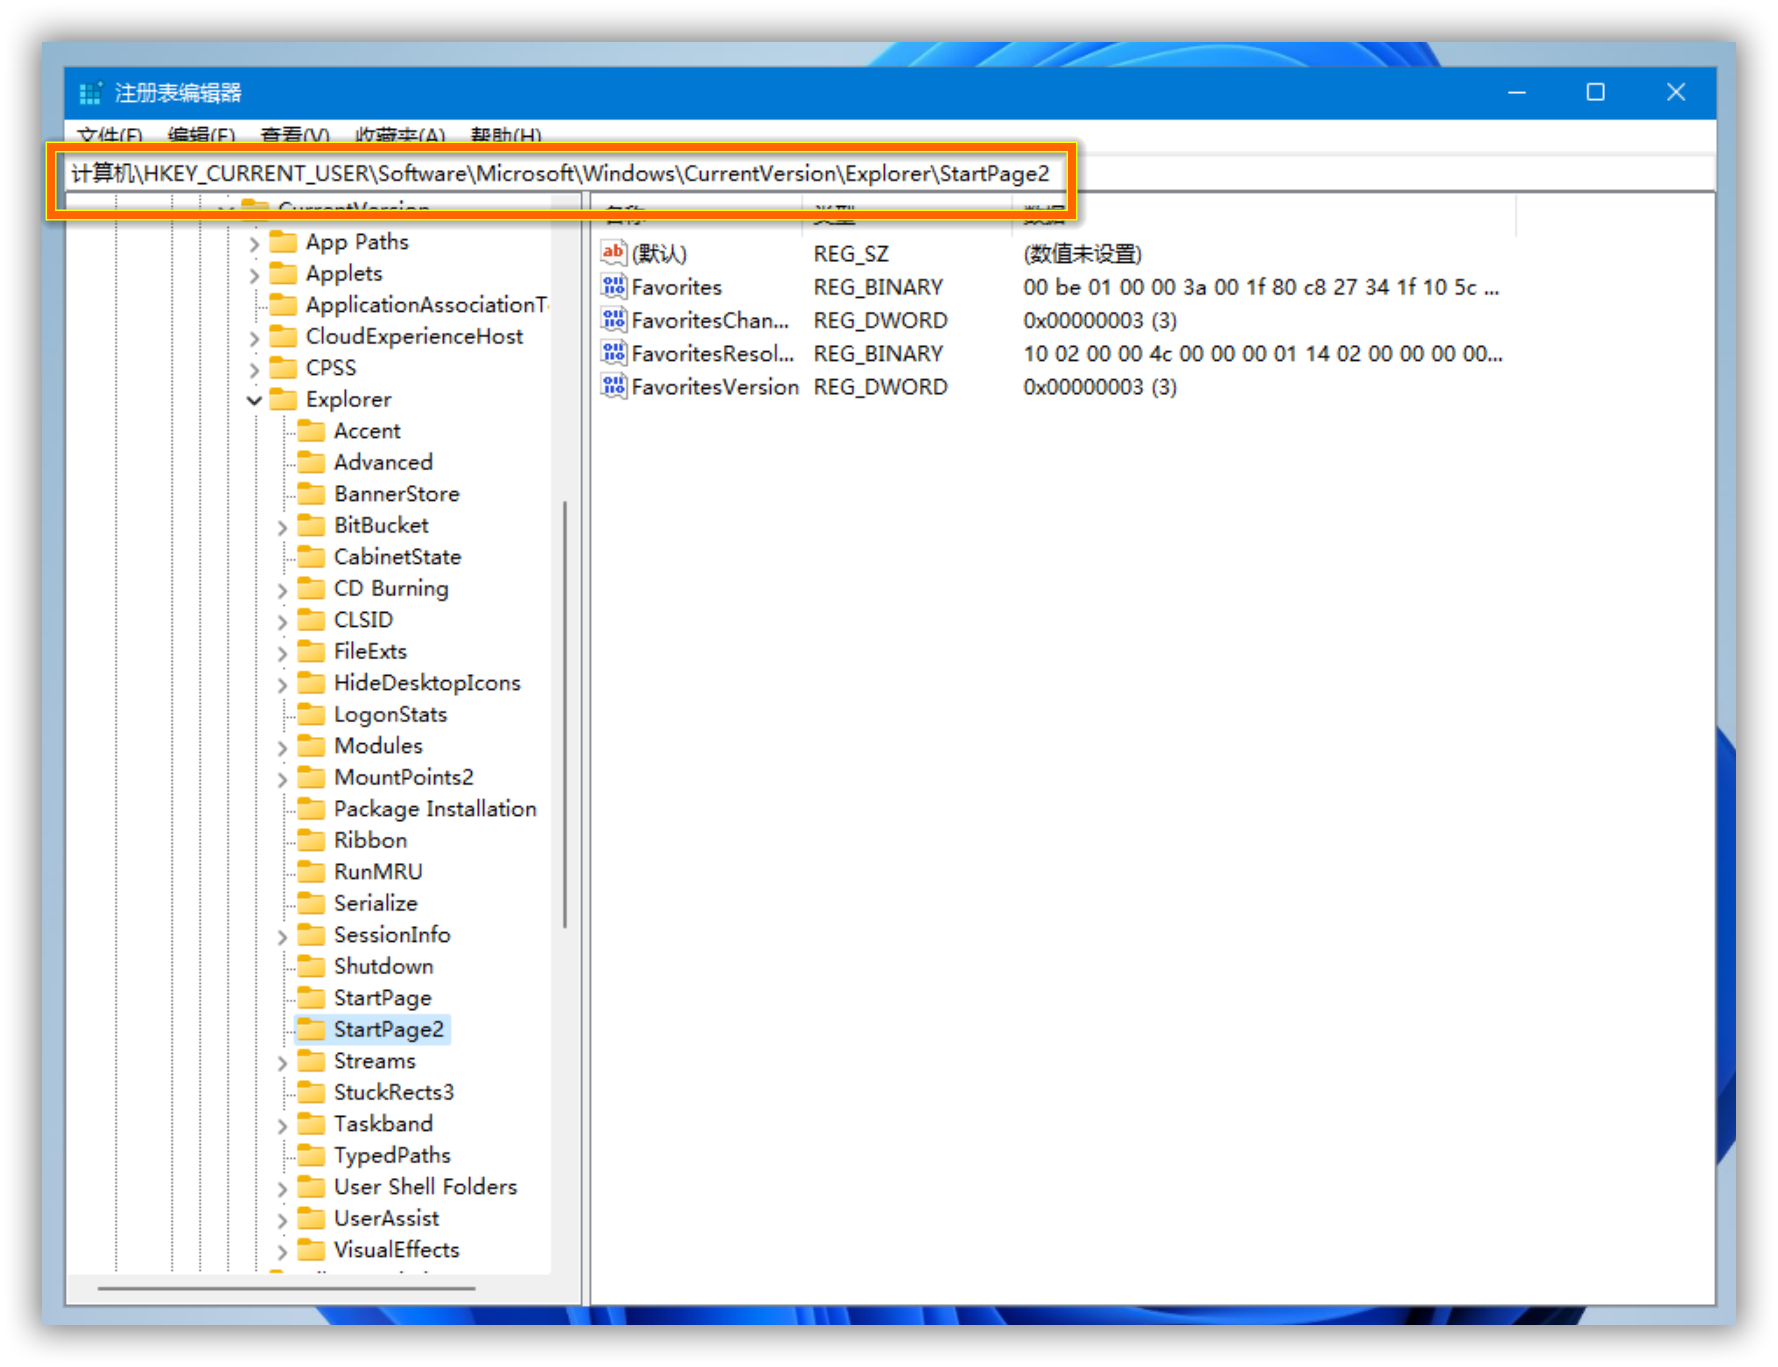Expand the Streams key
This screenshot has width=1778, height=1367.
tap(282, 1061)
